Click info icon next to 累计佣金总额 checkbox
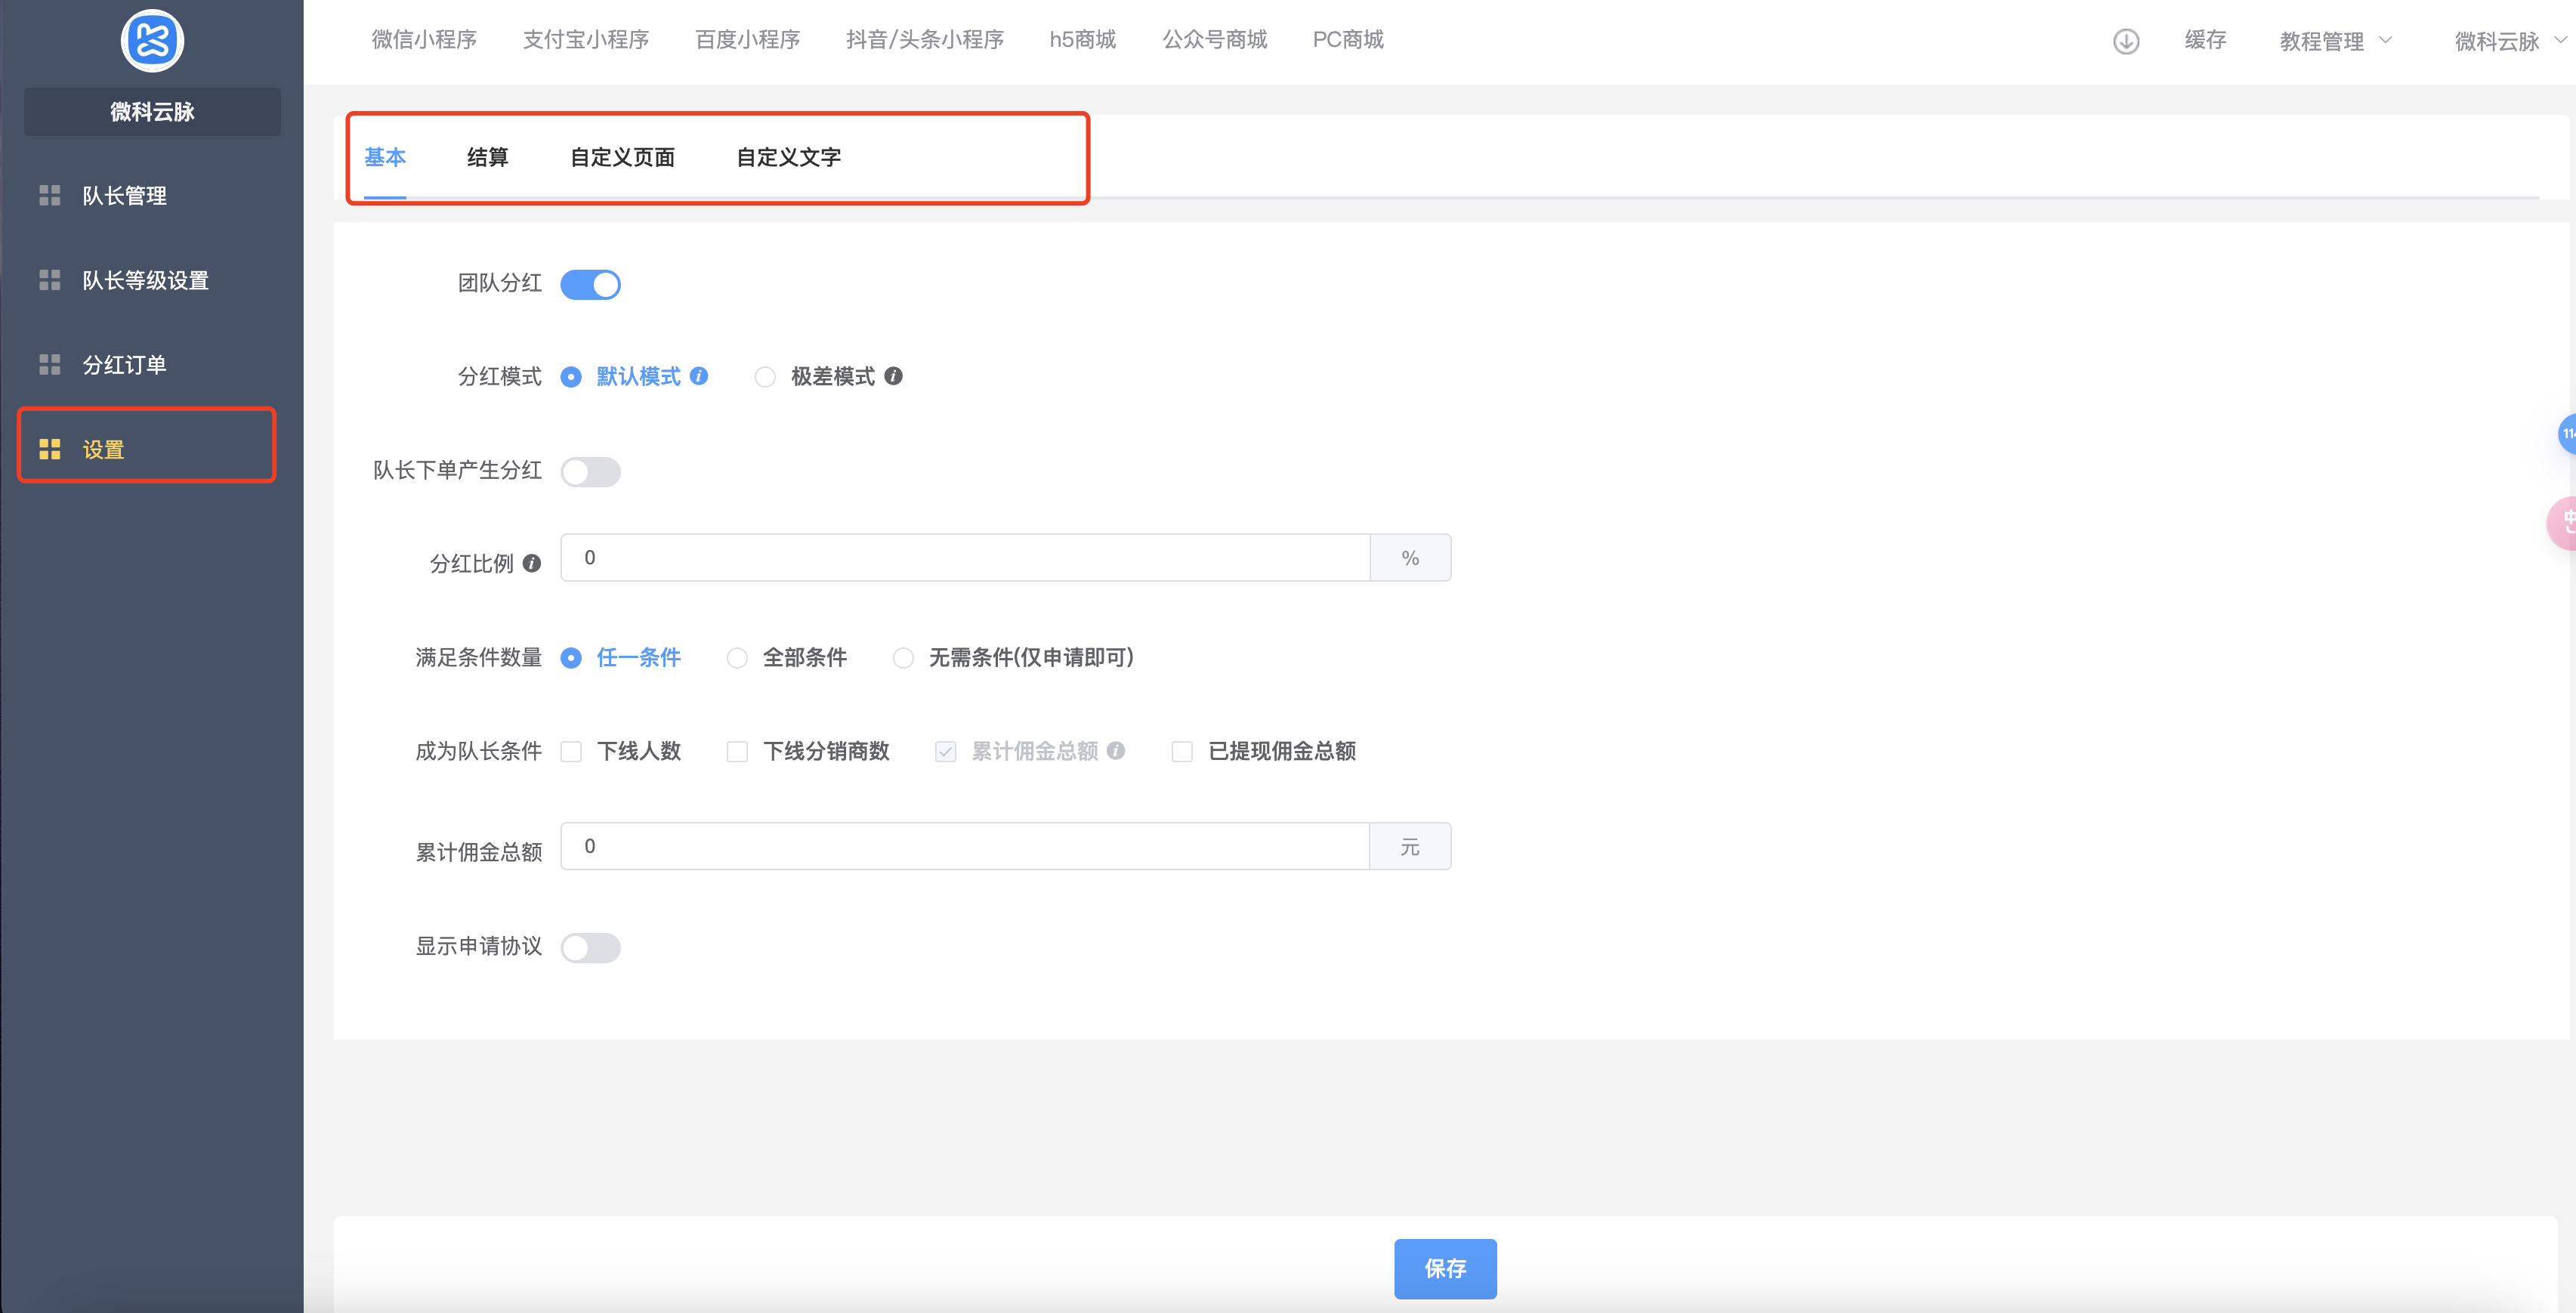2576x1313 pixels. tap(1116, 750)
